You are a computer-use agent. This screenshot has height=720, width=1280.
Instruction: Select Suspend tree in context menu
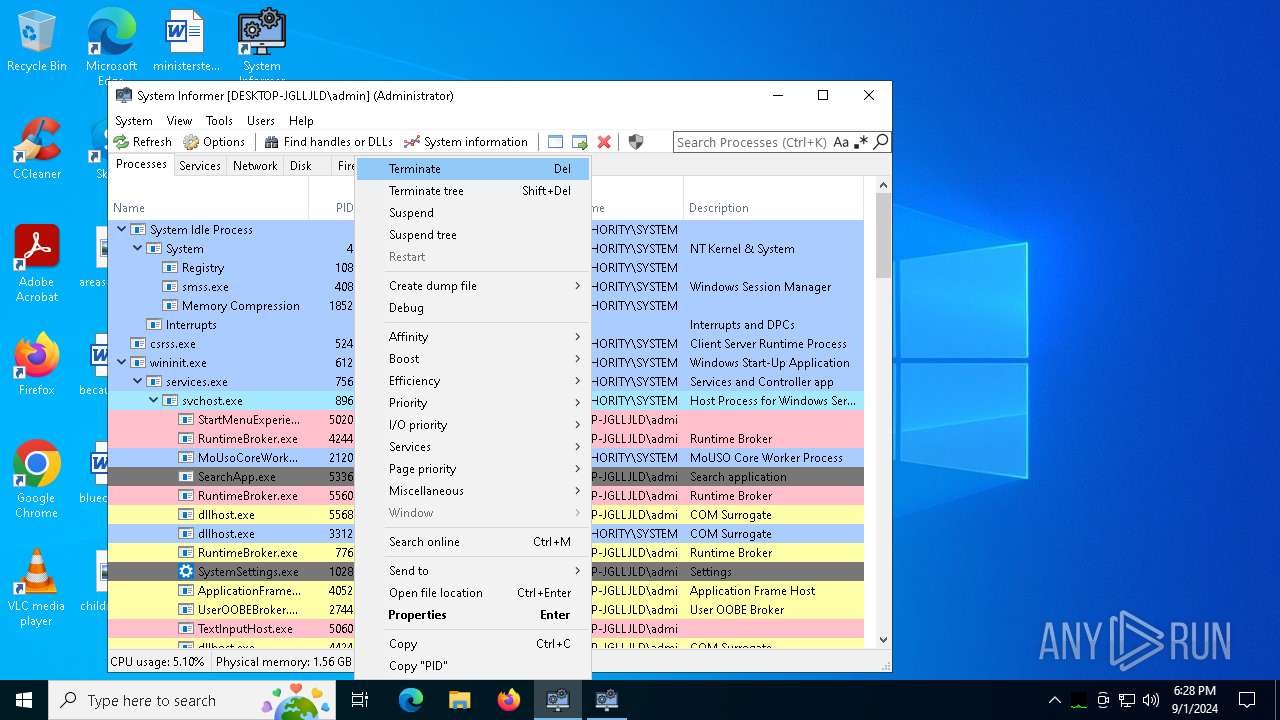[473, 235]
